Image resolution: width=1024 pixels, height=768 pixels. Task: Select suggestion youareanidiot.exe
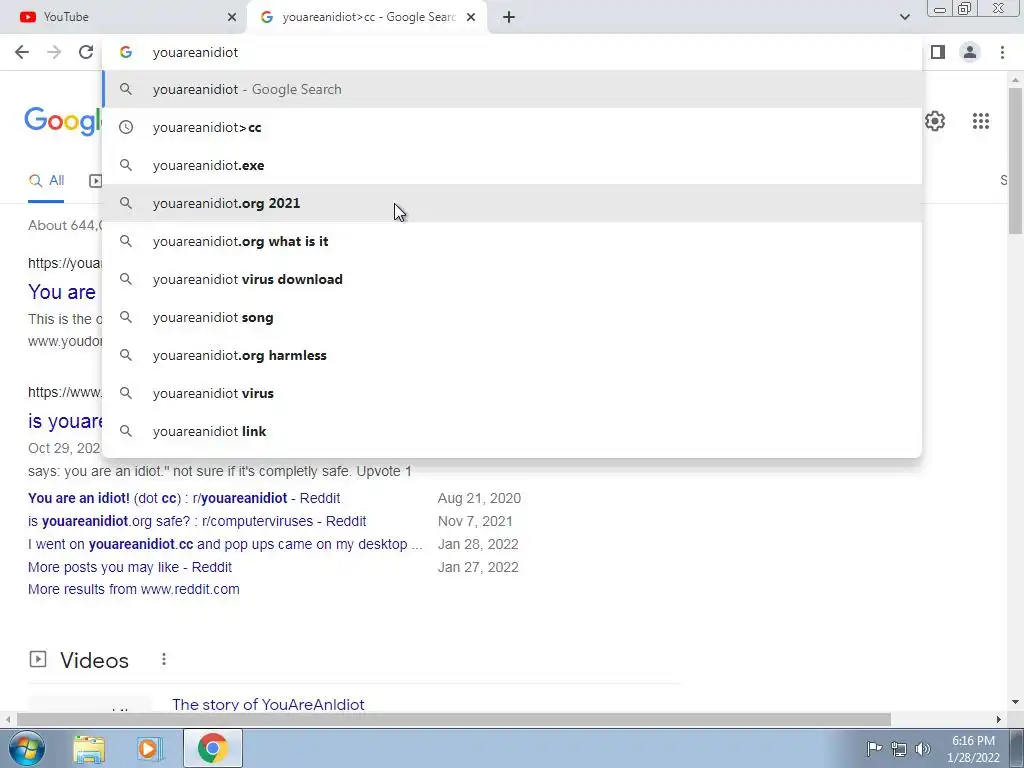coord(512,165)
